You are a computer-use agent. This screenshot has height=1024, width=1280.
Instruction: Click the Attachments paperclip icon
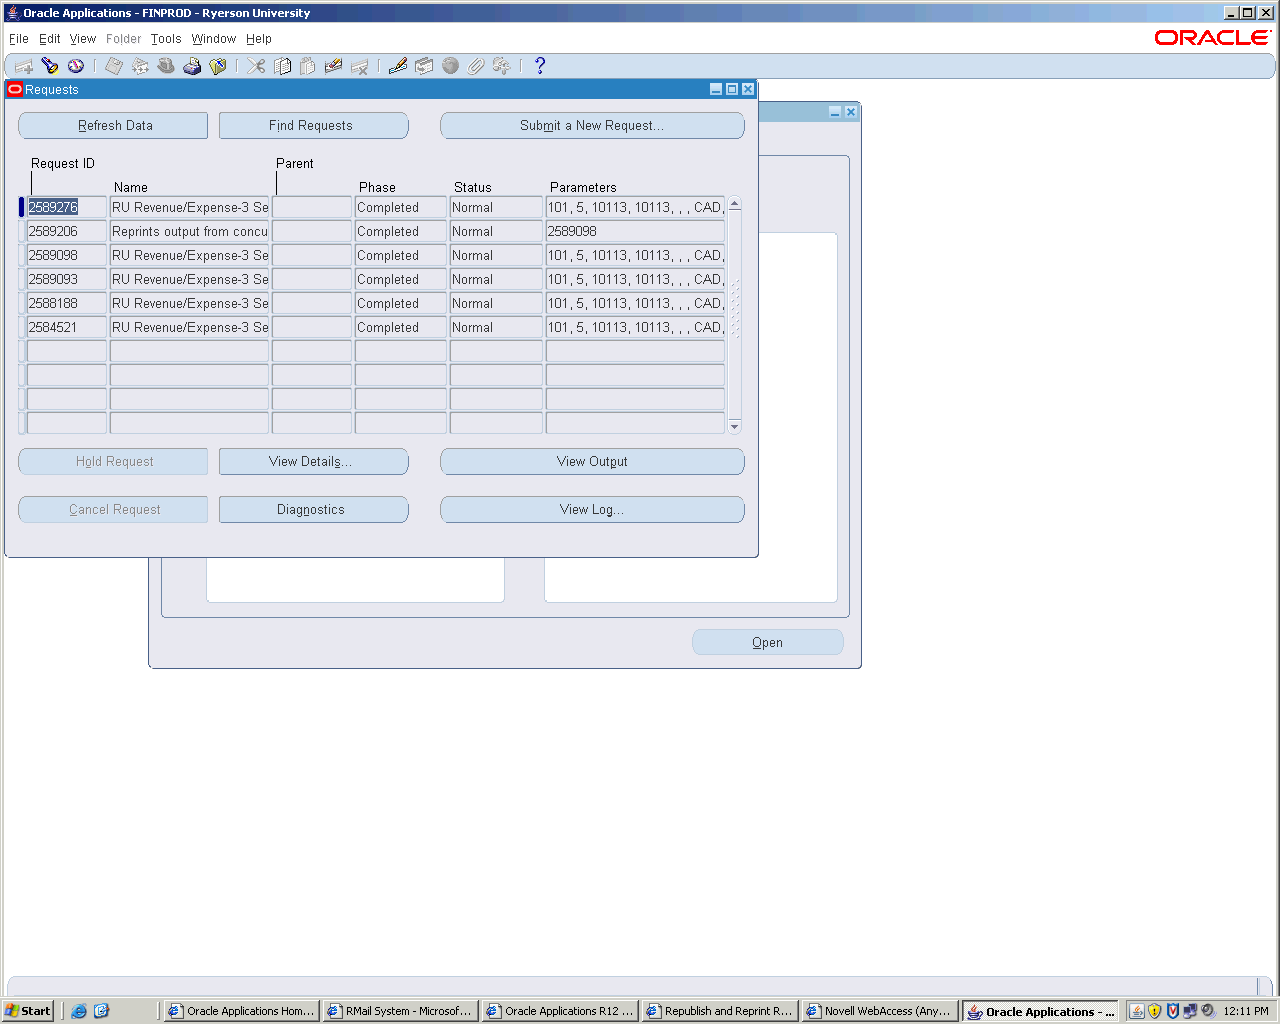[476, 66]
